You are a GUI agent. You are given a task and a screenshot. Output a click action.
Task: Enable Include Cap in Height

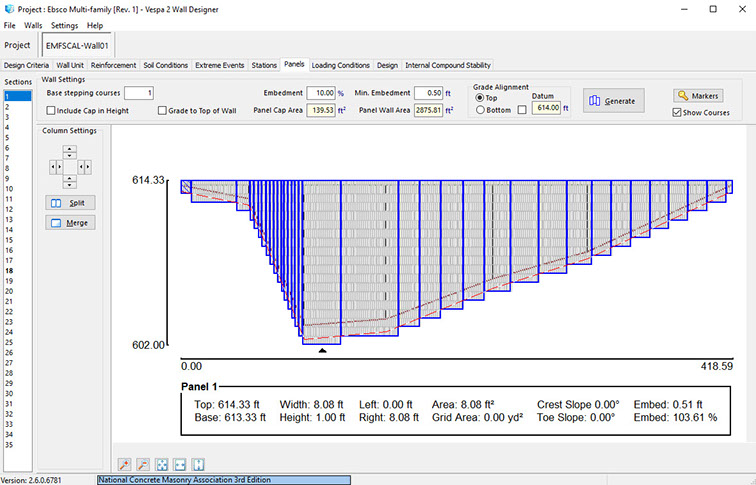pos(52,110)
